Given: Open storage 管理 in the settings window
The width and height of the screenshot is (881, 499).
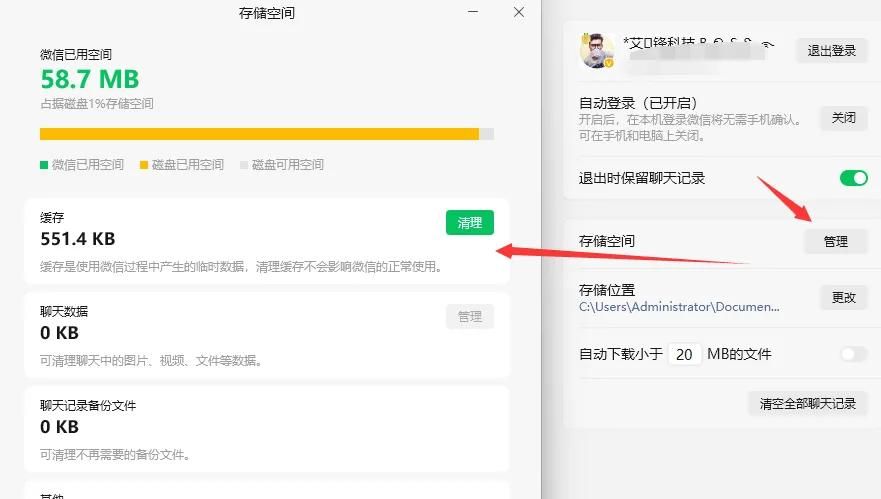Looking at the screenshot, I should 835,242.
